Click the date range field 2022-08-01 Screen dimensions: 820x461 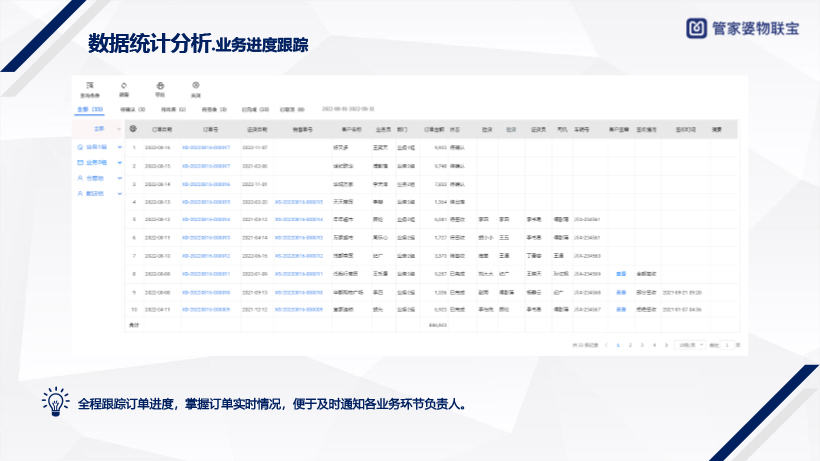[x=347, y=108]
